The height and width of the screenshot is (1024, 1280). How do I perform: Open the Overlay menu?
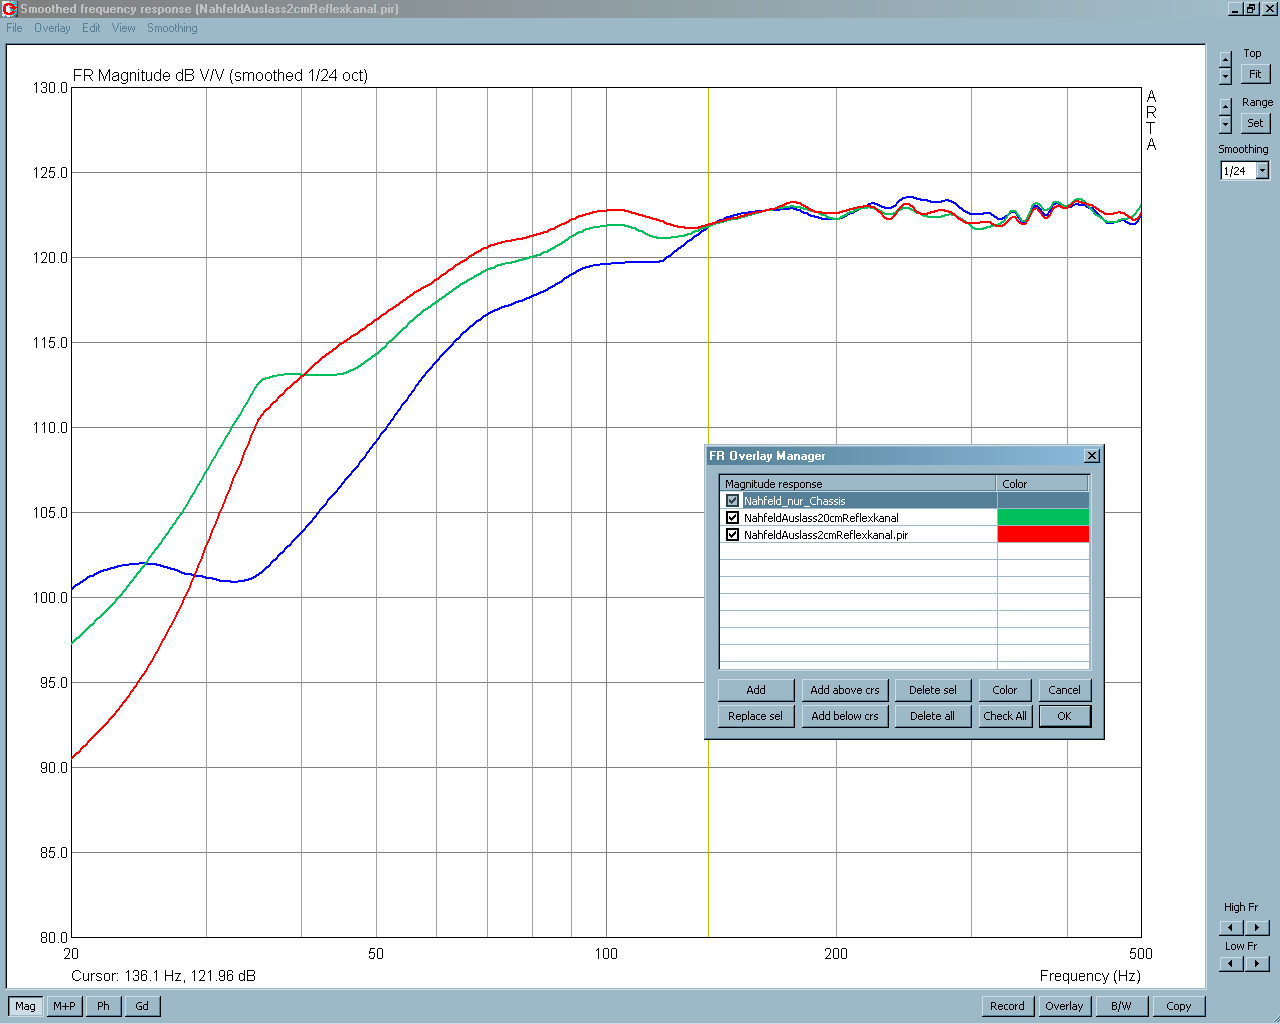coord(52,28)
